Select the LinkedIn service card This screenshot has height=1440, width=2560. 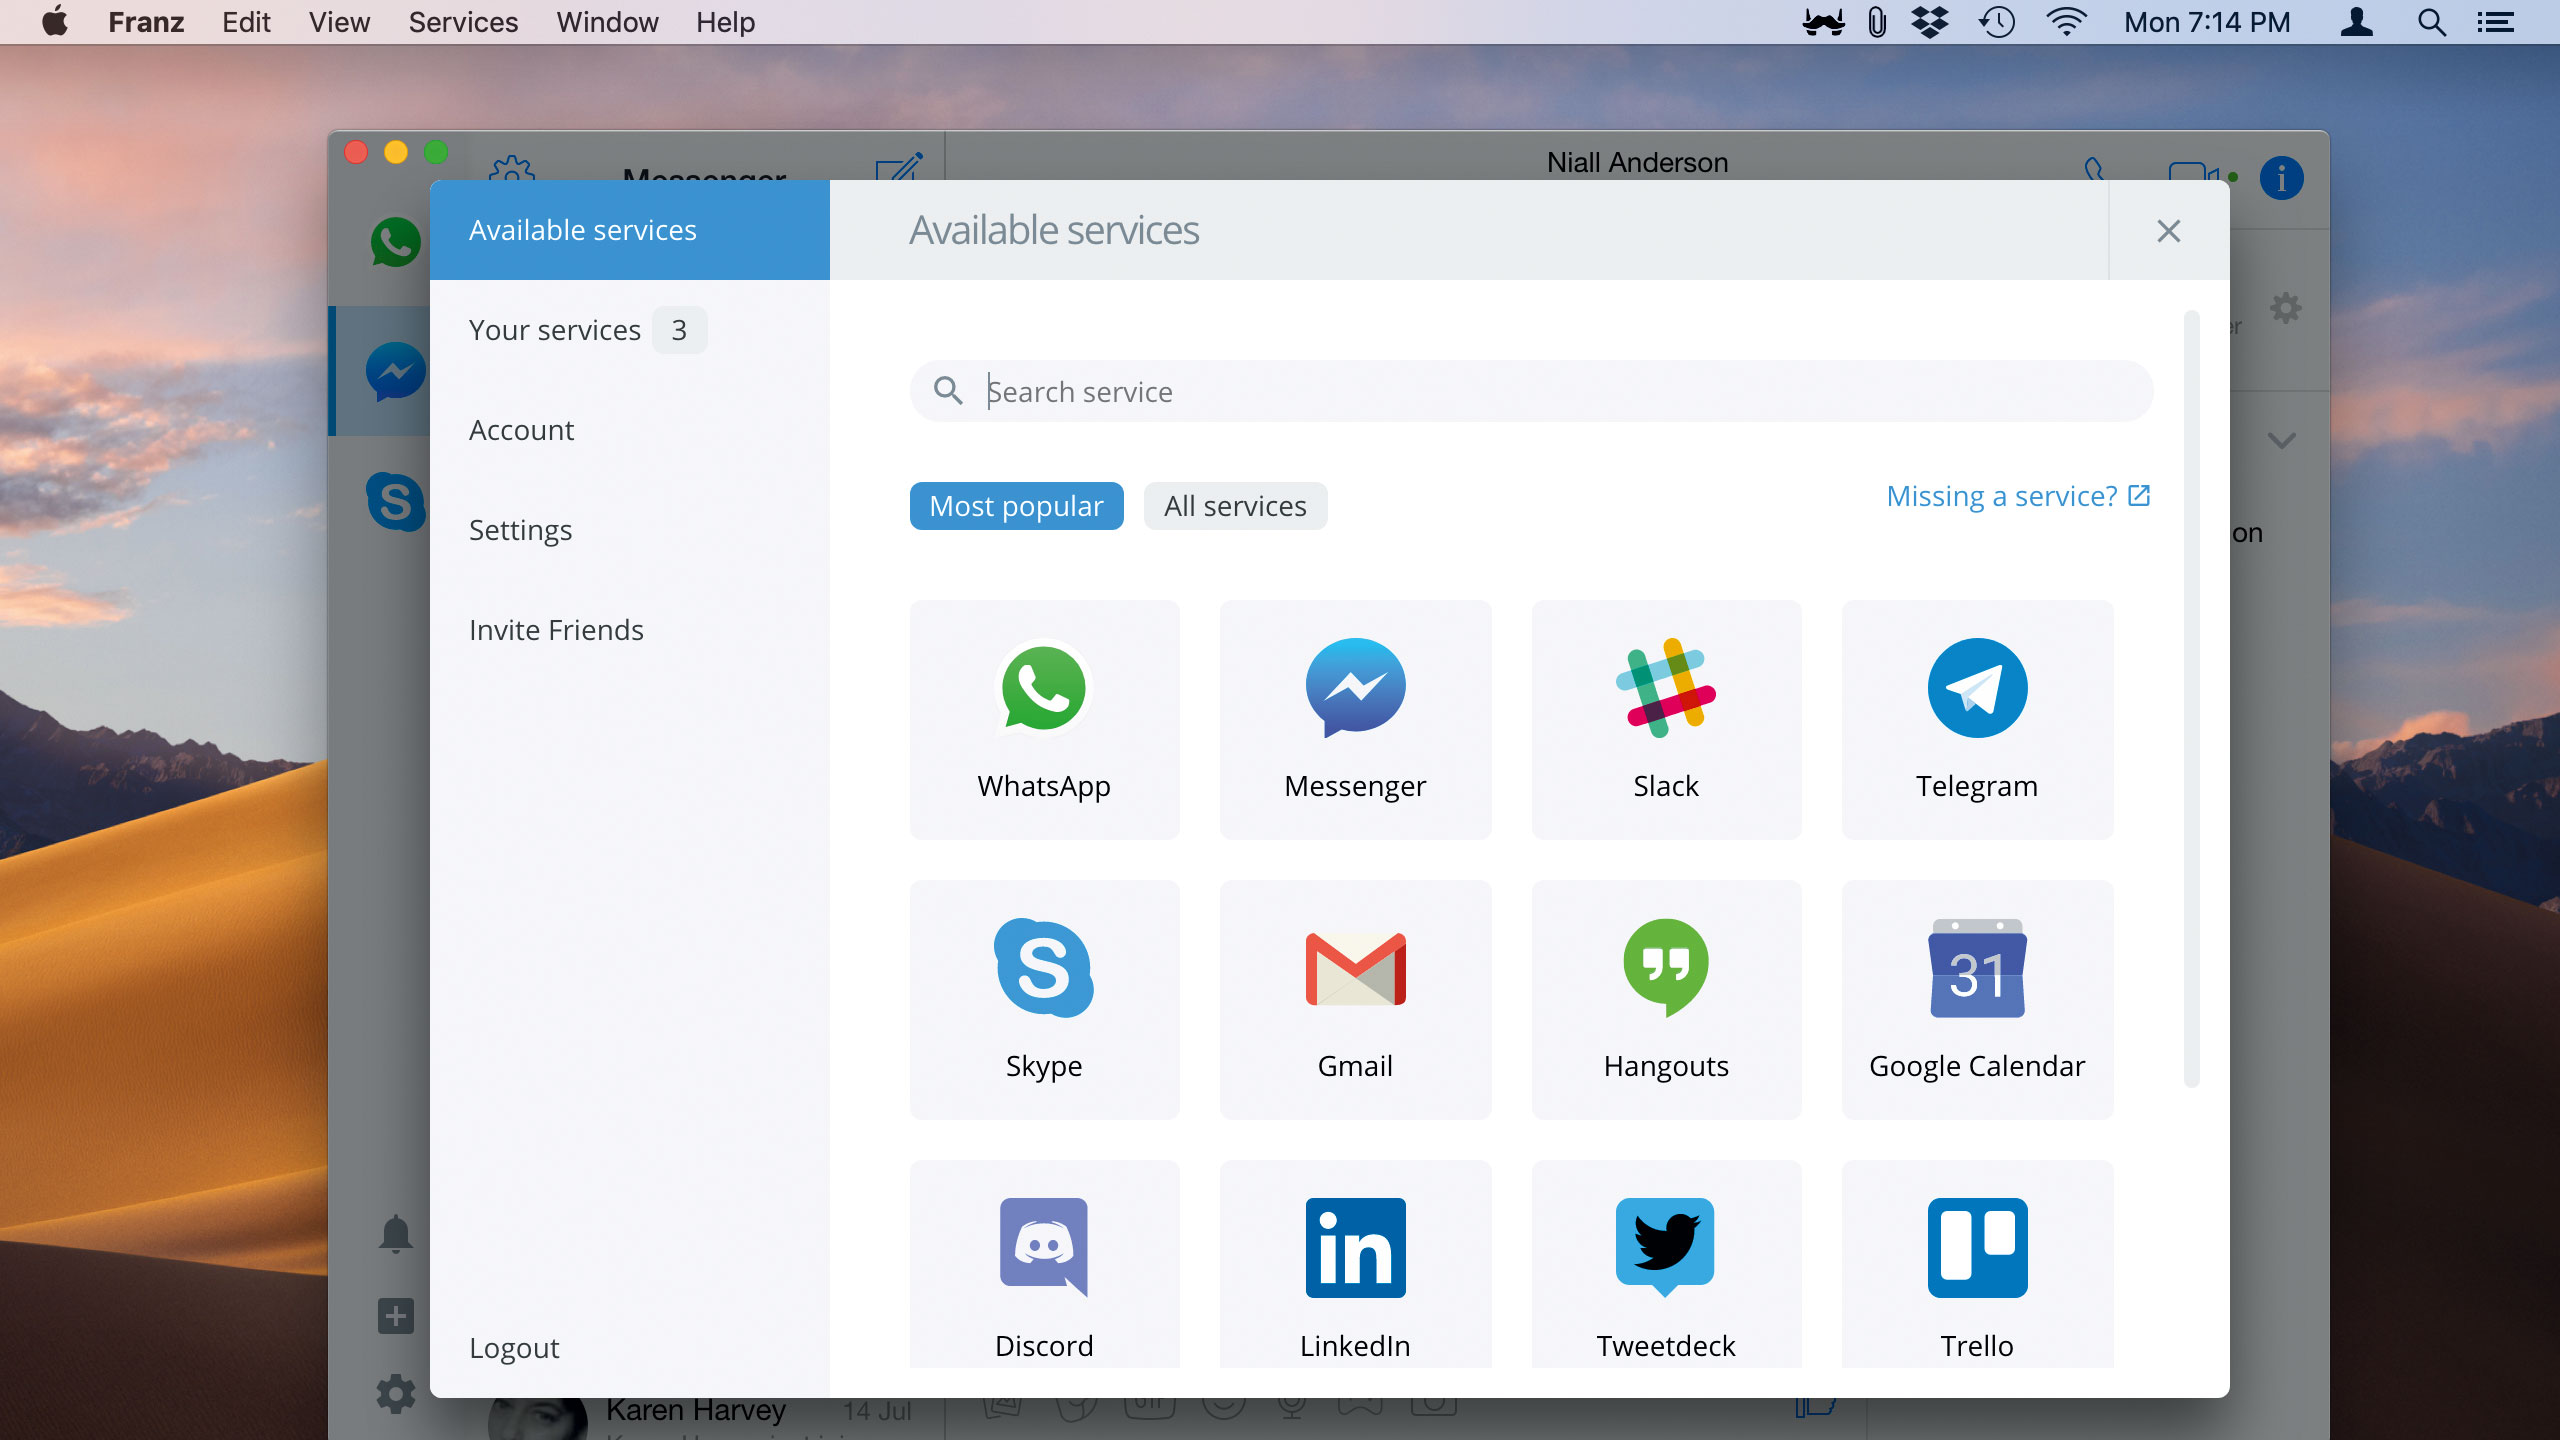(x=1355, y=1265)
